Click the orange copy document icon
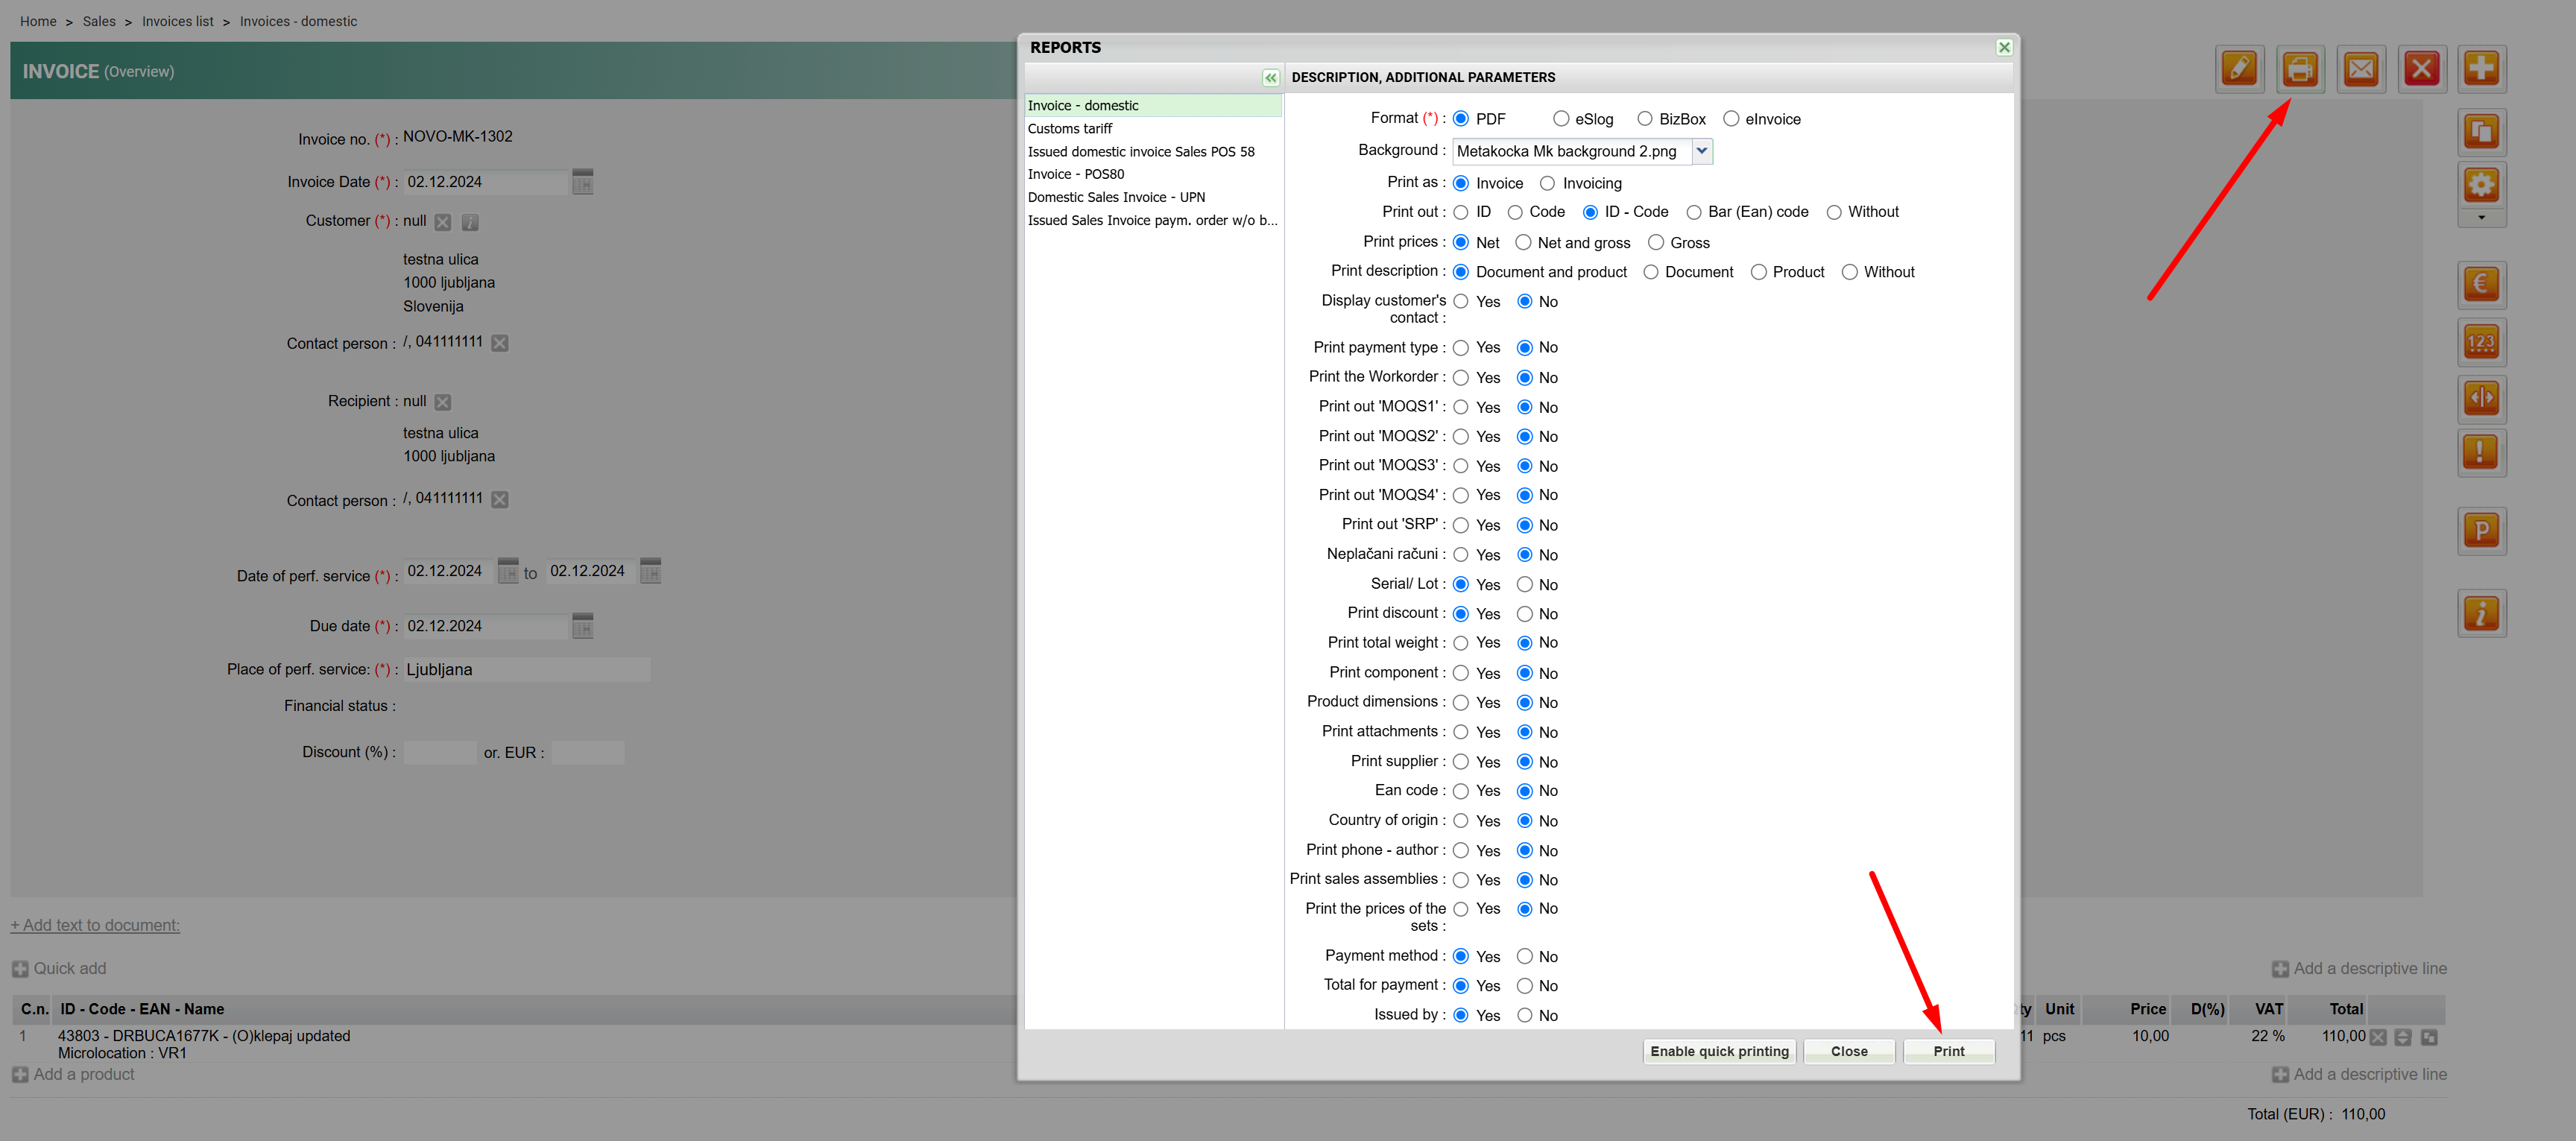 (x=2481, y=131)
